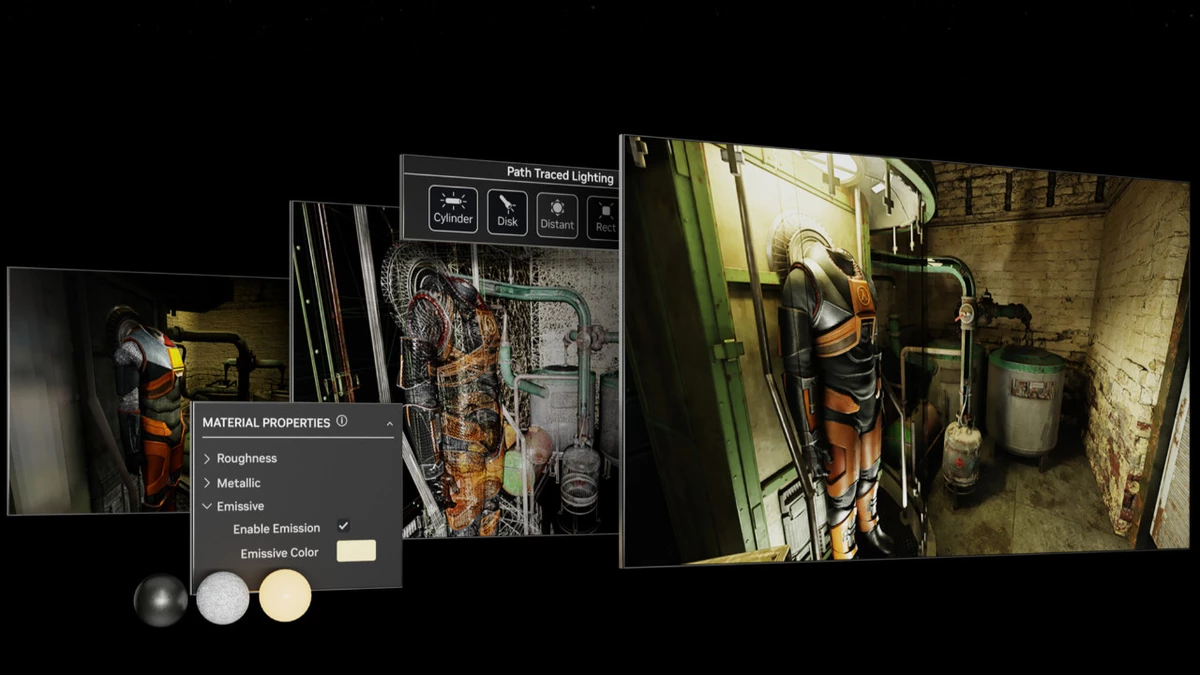This screenshot has width=1200, height=675.
Task: Toggle the Enable Emission checkbox
Action: 343,526
